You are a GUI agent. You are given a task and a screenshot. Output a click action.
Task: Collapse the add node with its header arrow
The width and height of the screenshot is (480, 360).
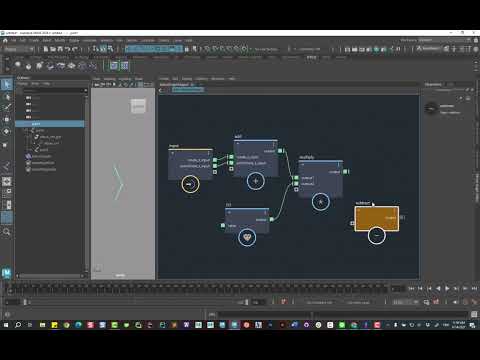coord(238,144)
